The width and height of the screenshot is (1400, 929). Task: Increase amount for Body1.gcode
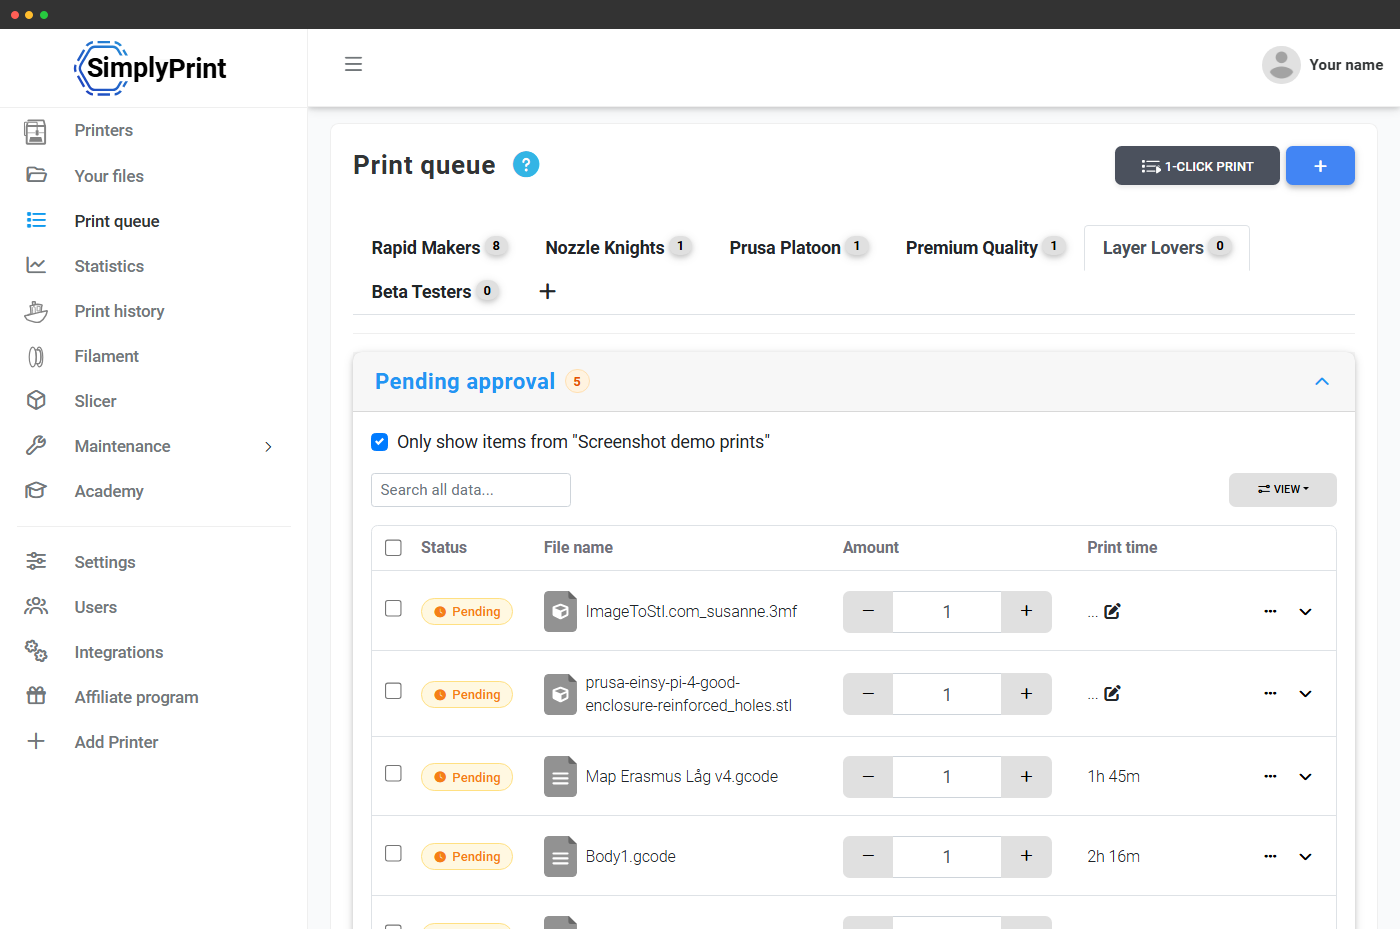pyautogui.click(x=1026, y=856)
